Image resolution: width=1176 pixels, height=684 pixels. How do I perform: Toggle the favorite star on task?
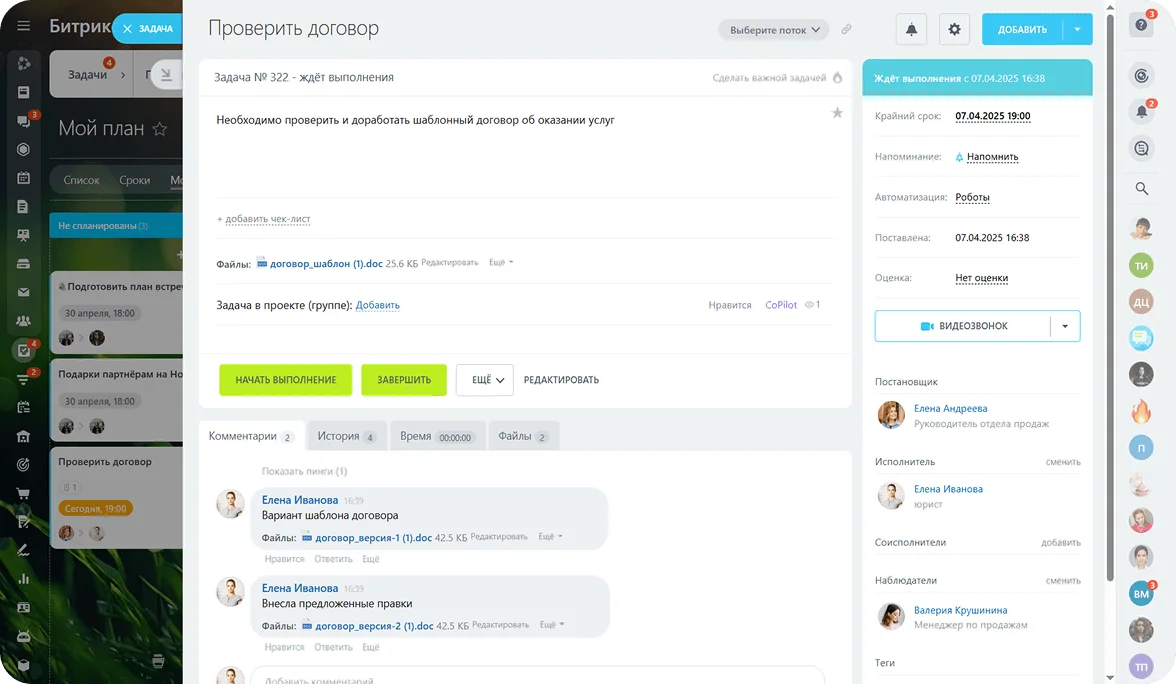[837, 113]
